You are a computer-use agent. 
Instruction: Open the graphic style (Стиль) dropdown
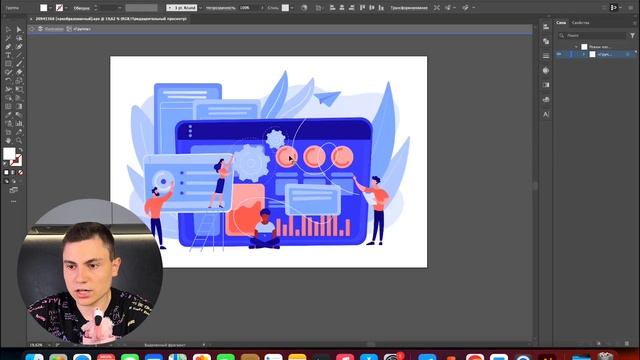tap(292, 8)
